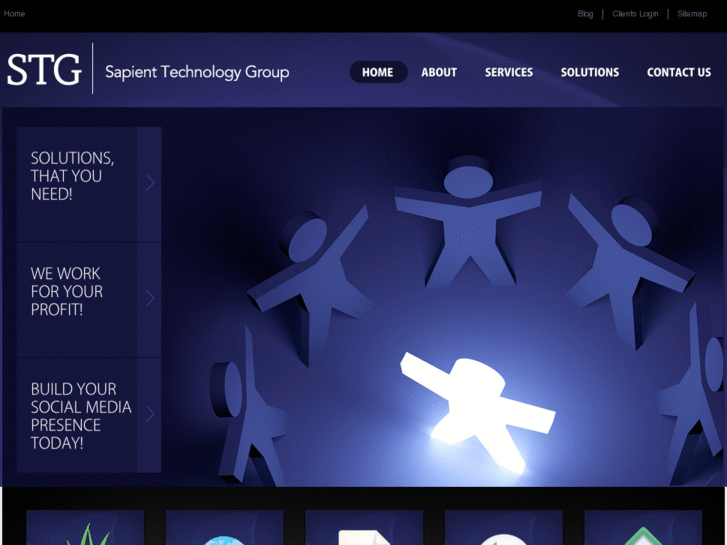Open the Sitemap link
This screenshot has height=545, width=727.
[692, 14]
